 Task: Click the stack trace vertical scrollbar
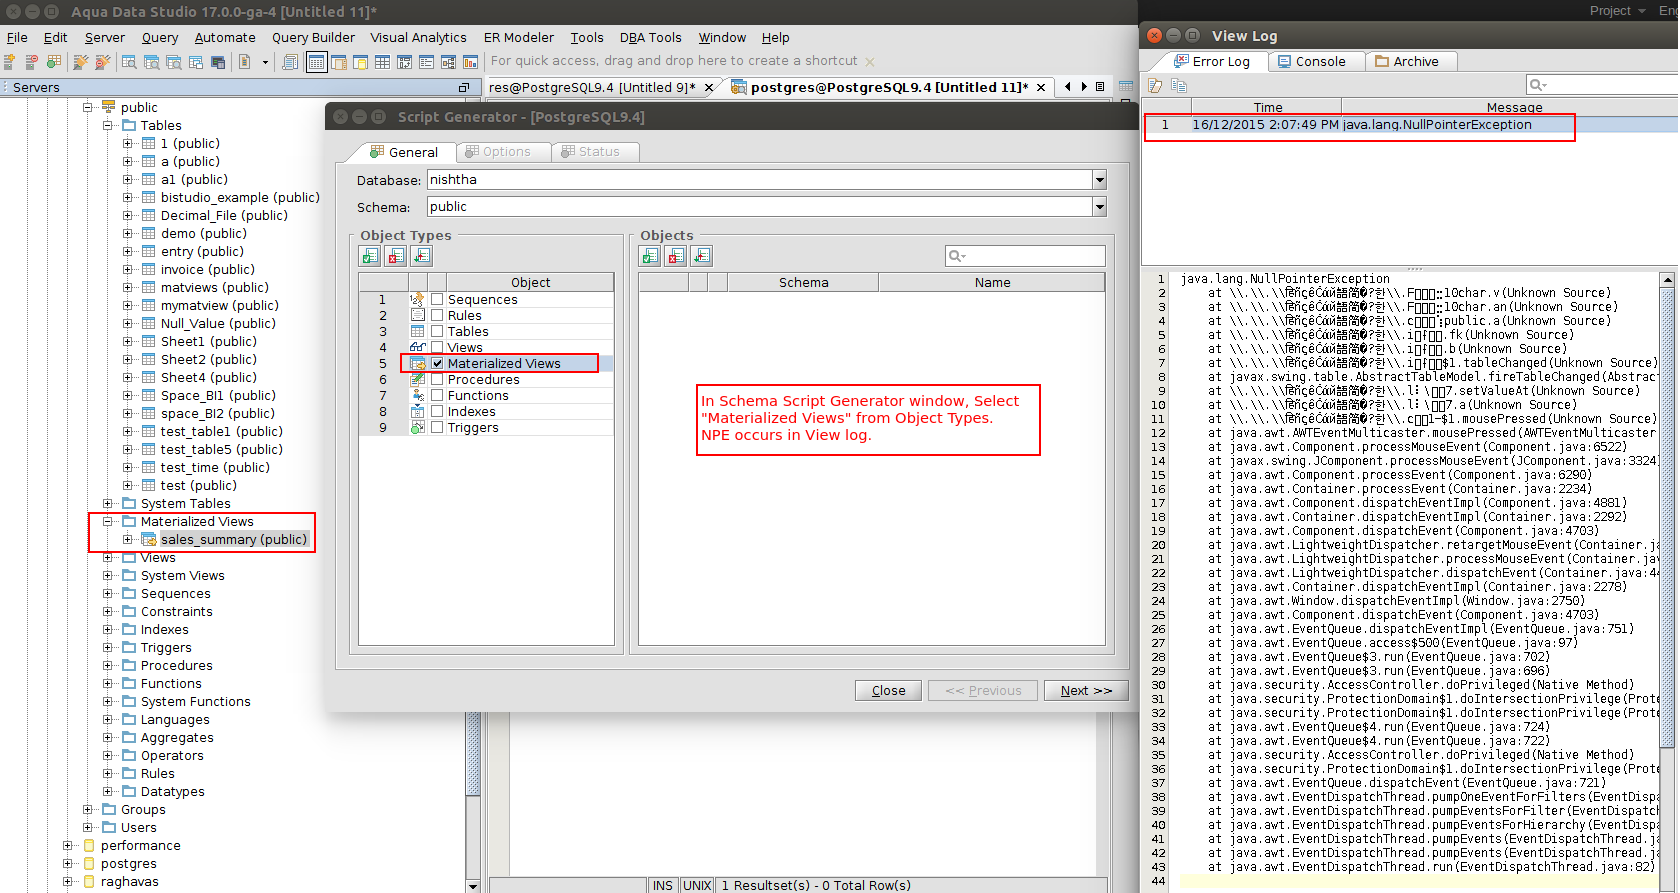1667,516
